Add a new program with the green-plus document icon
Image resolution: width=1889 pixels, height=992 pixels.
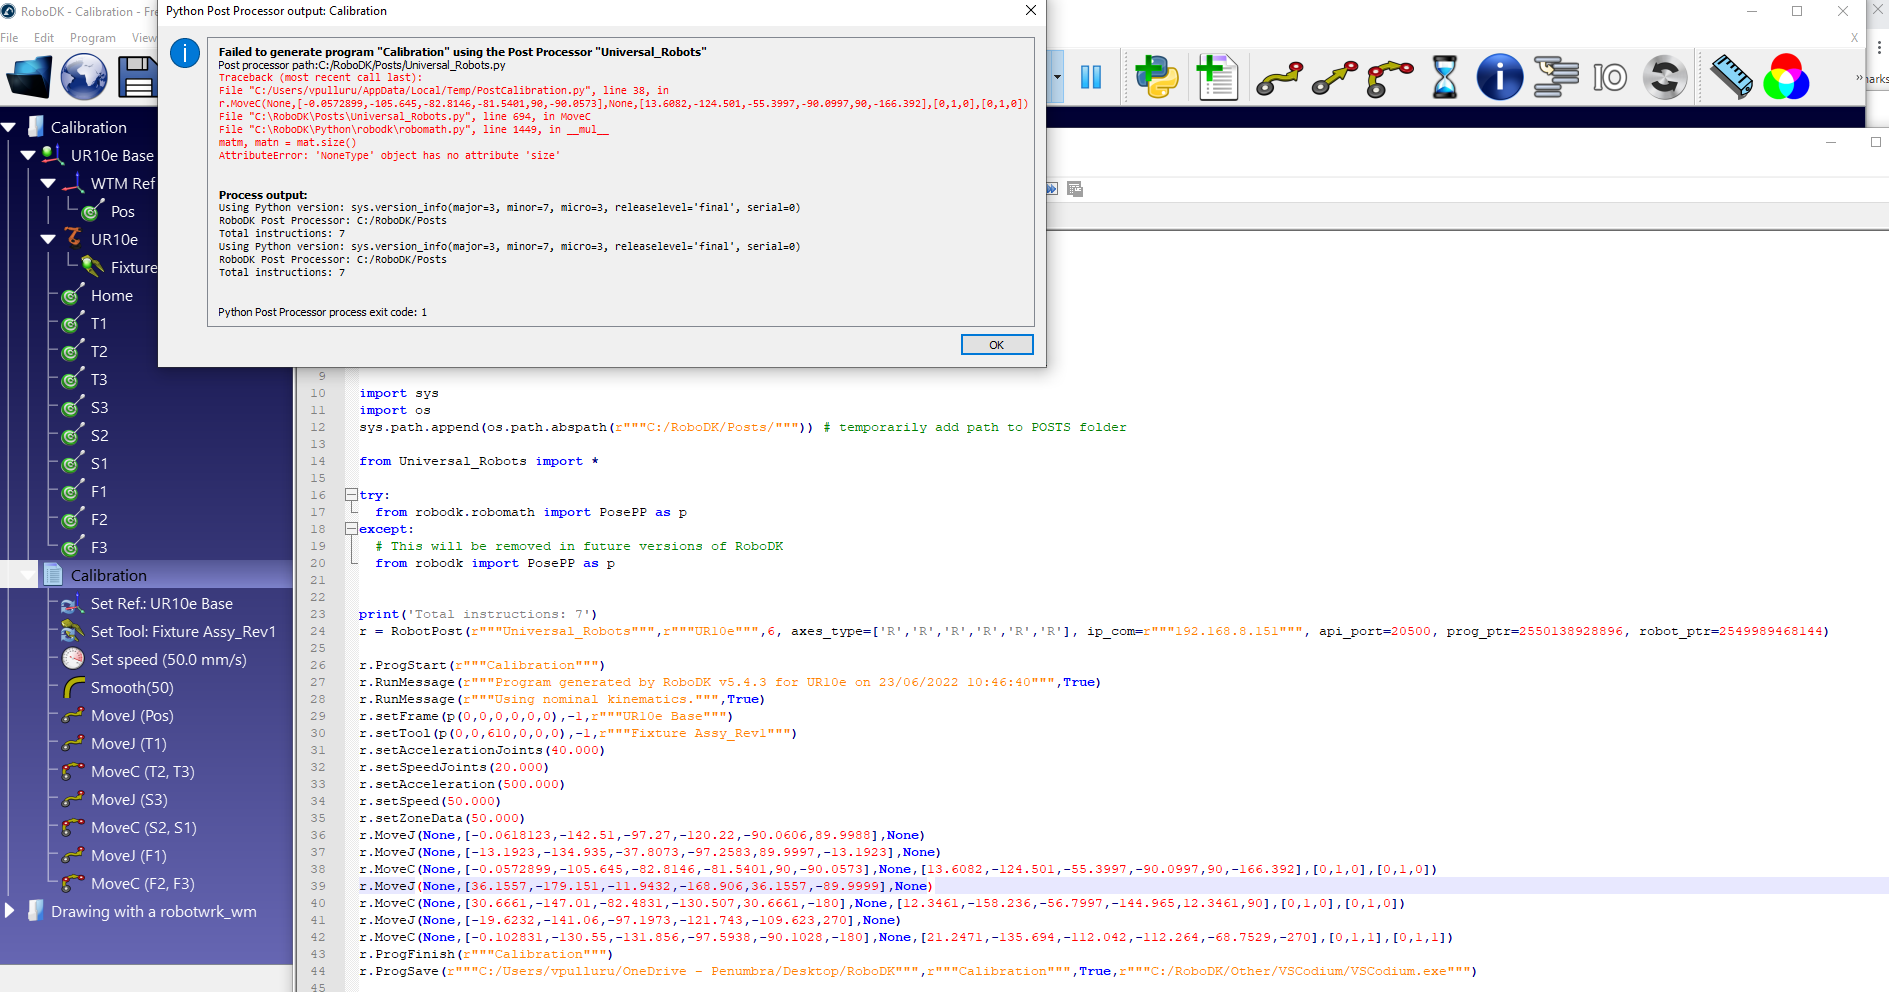[x=1217, y=77]
